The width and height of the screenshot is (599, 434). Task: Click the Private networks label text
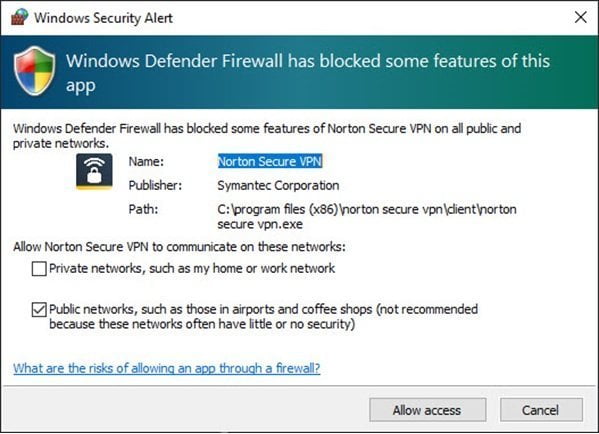(x=192, y=268)
